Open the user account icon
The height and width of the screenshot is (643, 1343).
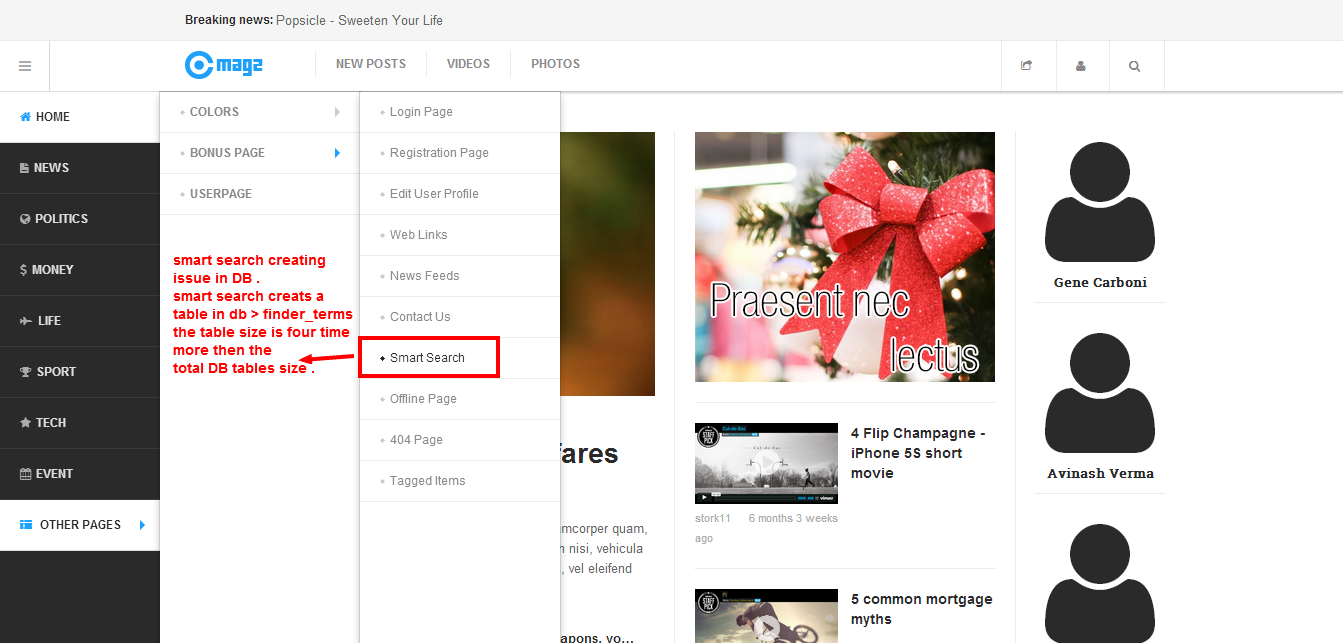pos(1082,65)
